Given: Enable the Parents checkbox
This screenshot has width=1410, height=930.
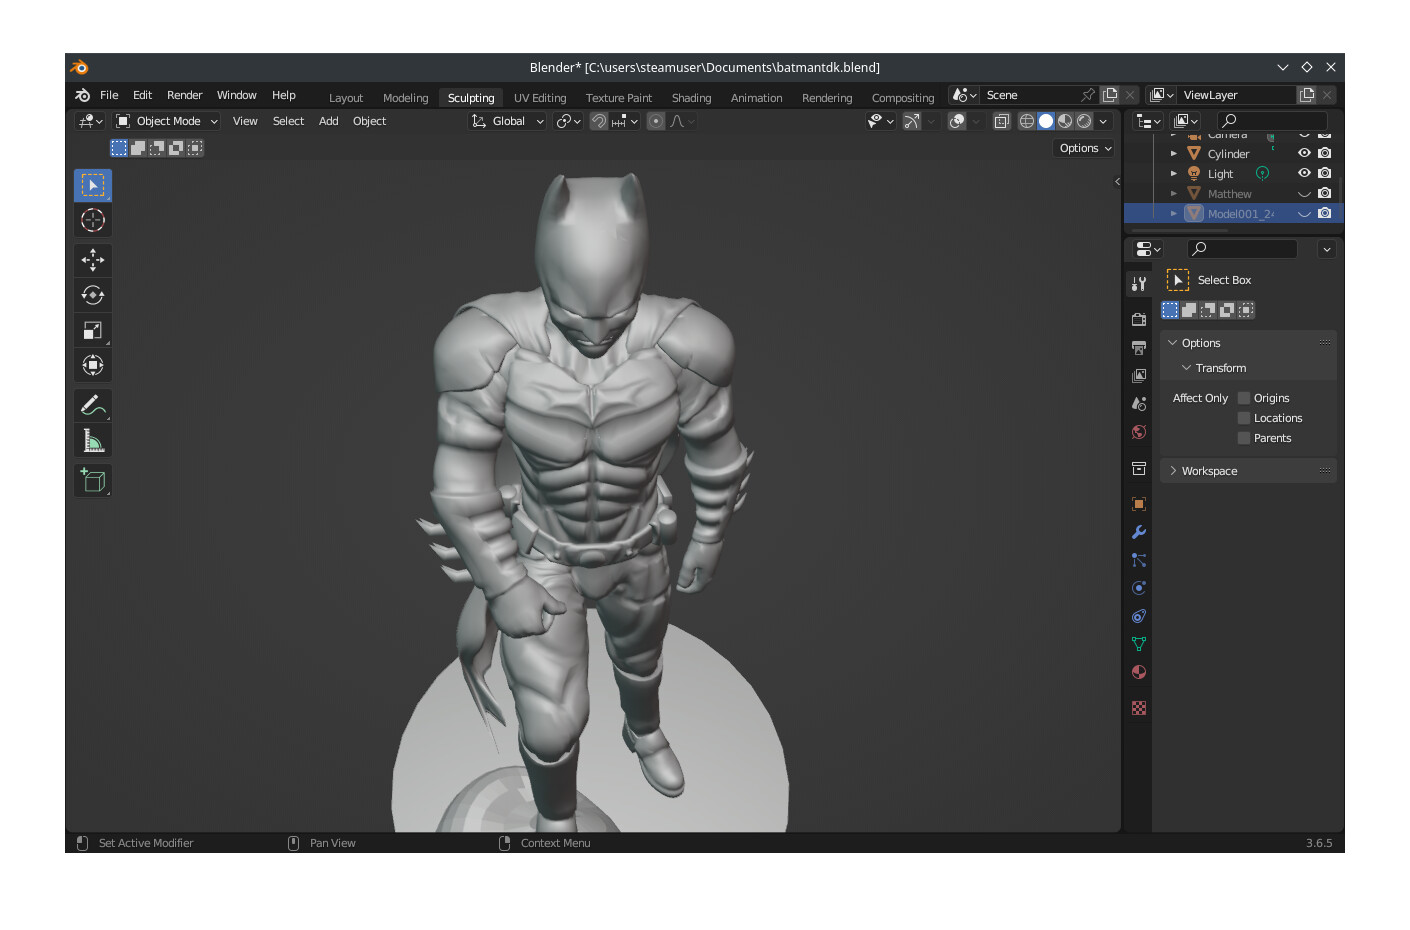Looking at the screenshot, I should [x=1244, y=438].
